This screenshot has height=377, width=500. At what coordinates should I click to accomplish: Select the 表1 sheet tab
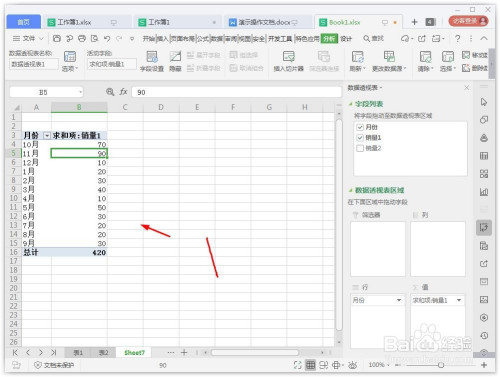click(78, 352)
